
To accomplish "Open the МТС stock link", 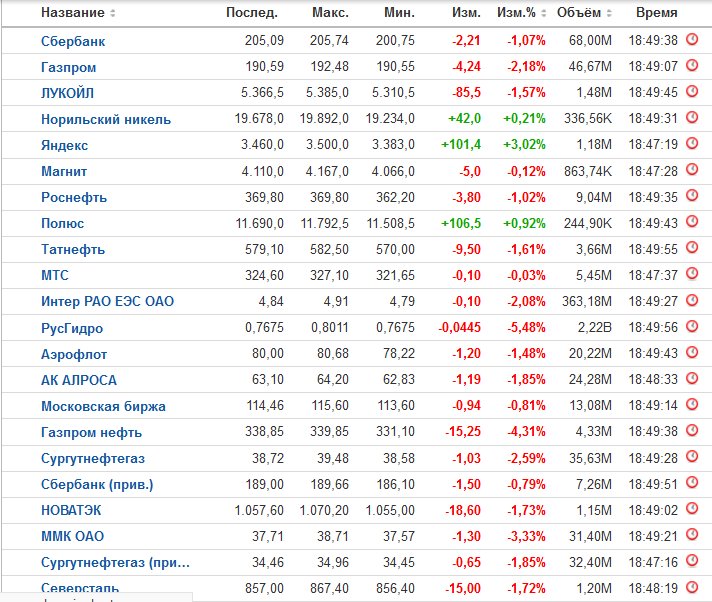I will click(x=55, y=276).
